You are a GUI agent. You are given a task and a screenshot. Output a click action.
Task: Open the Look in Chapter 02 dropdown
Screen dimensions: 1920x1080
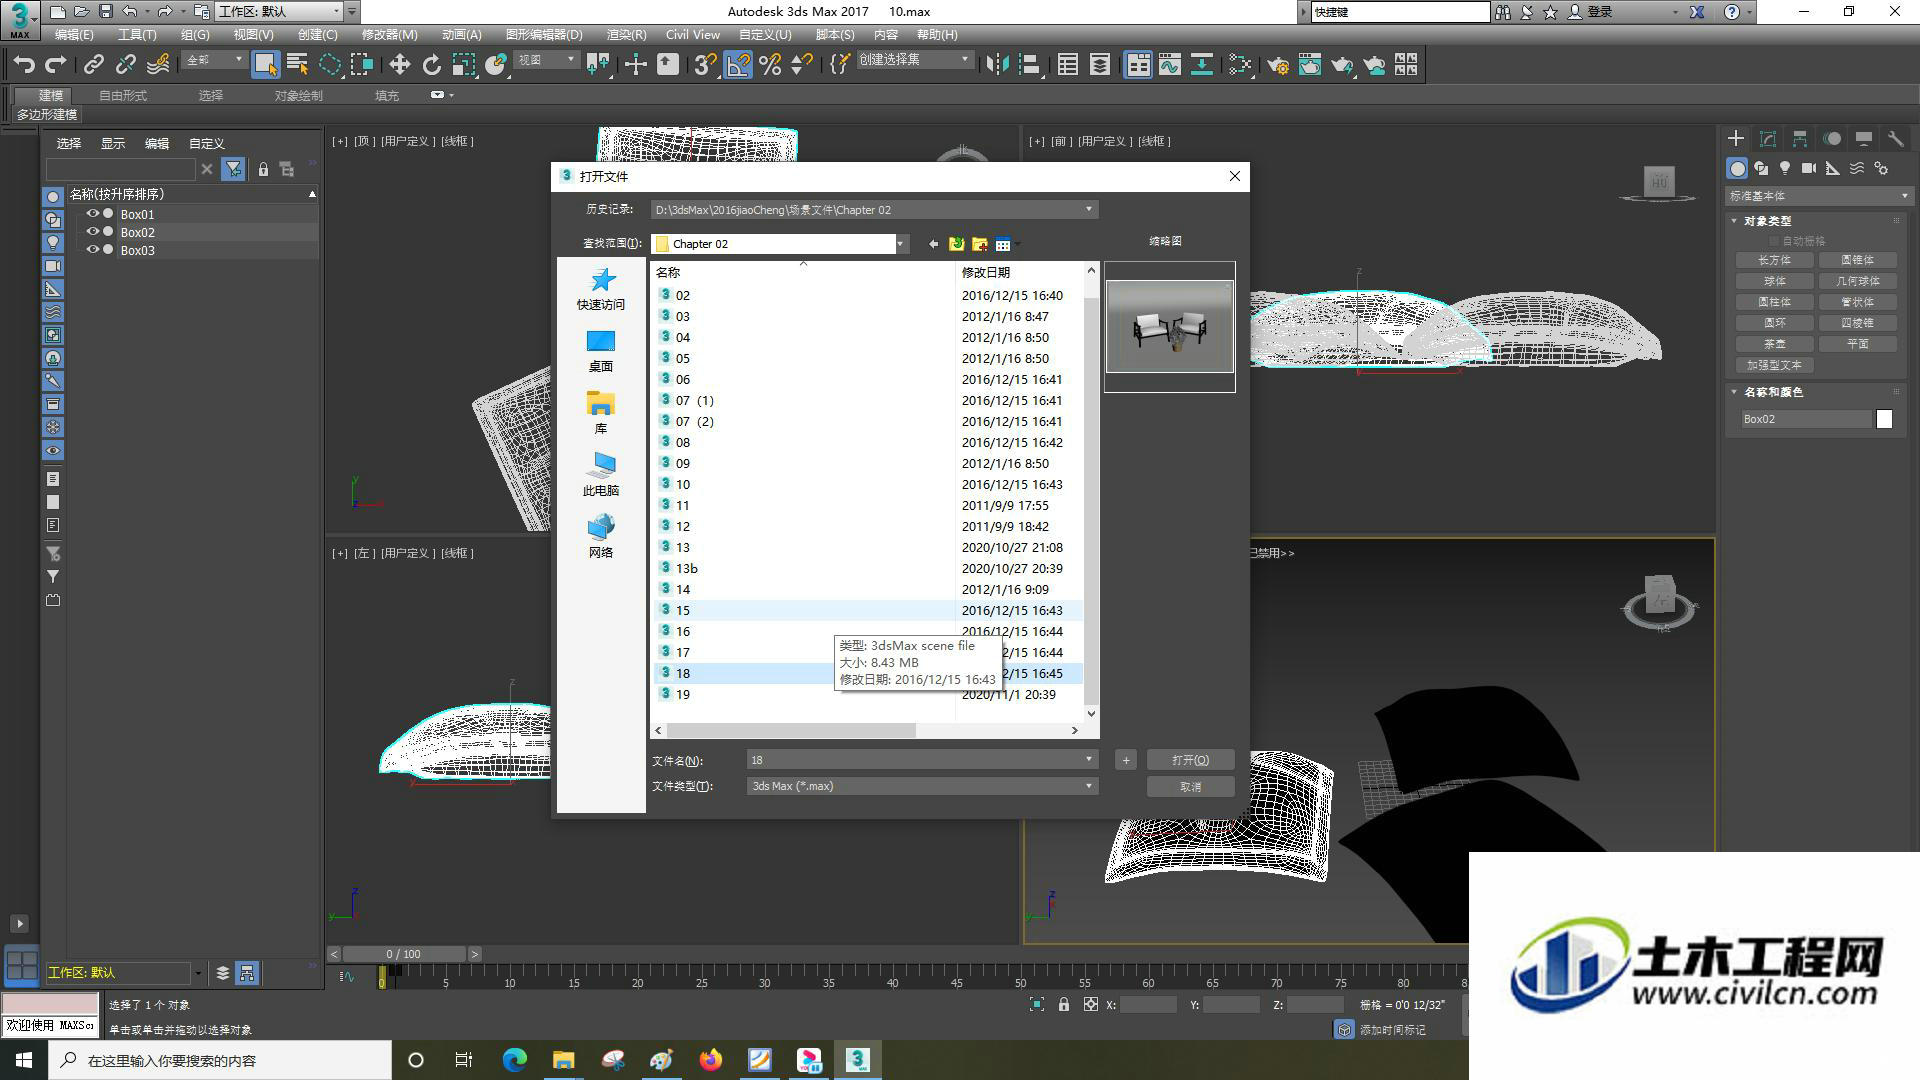(x=900, y=244)
